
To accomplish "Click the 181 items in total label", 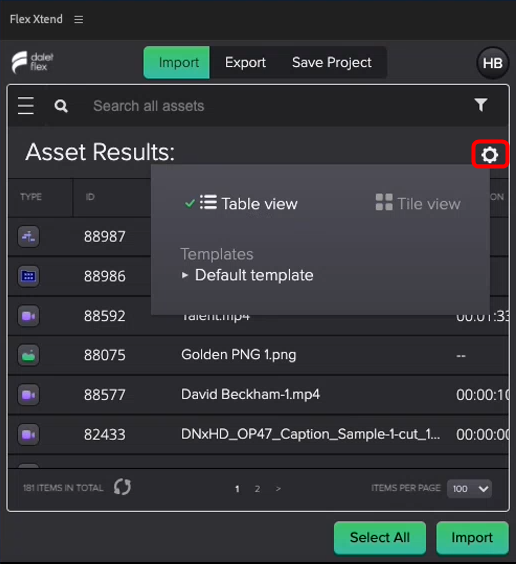I will coord(63,488).
